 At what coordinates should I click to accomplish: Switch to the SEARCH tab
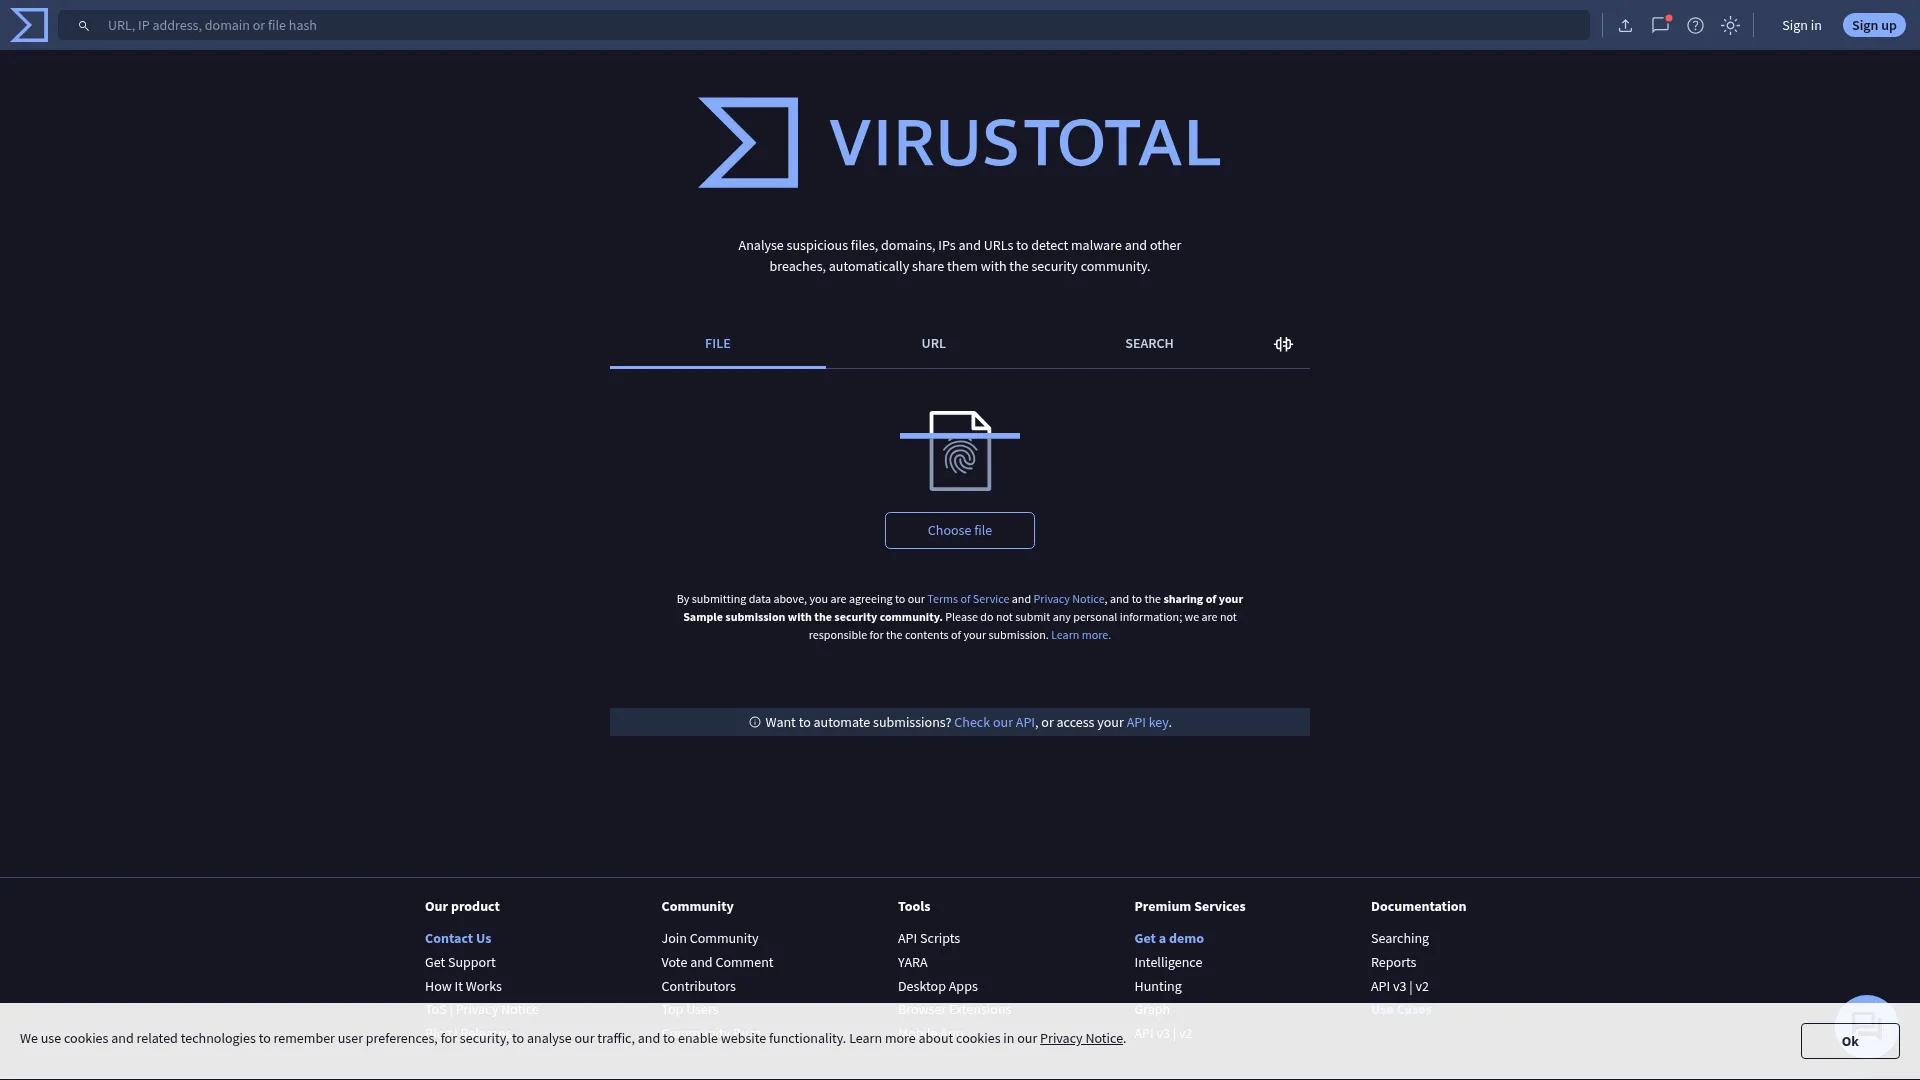click(1149, 343)
